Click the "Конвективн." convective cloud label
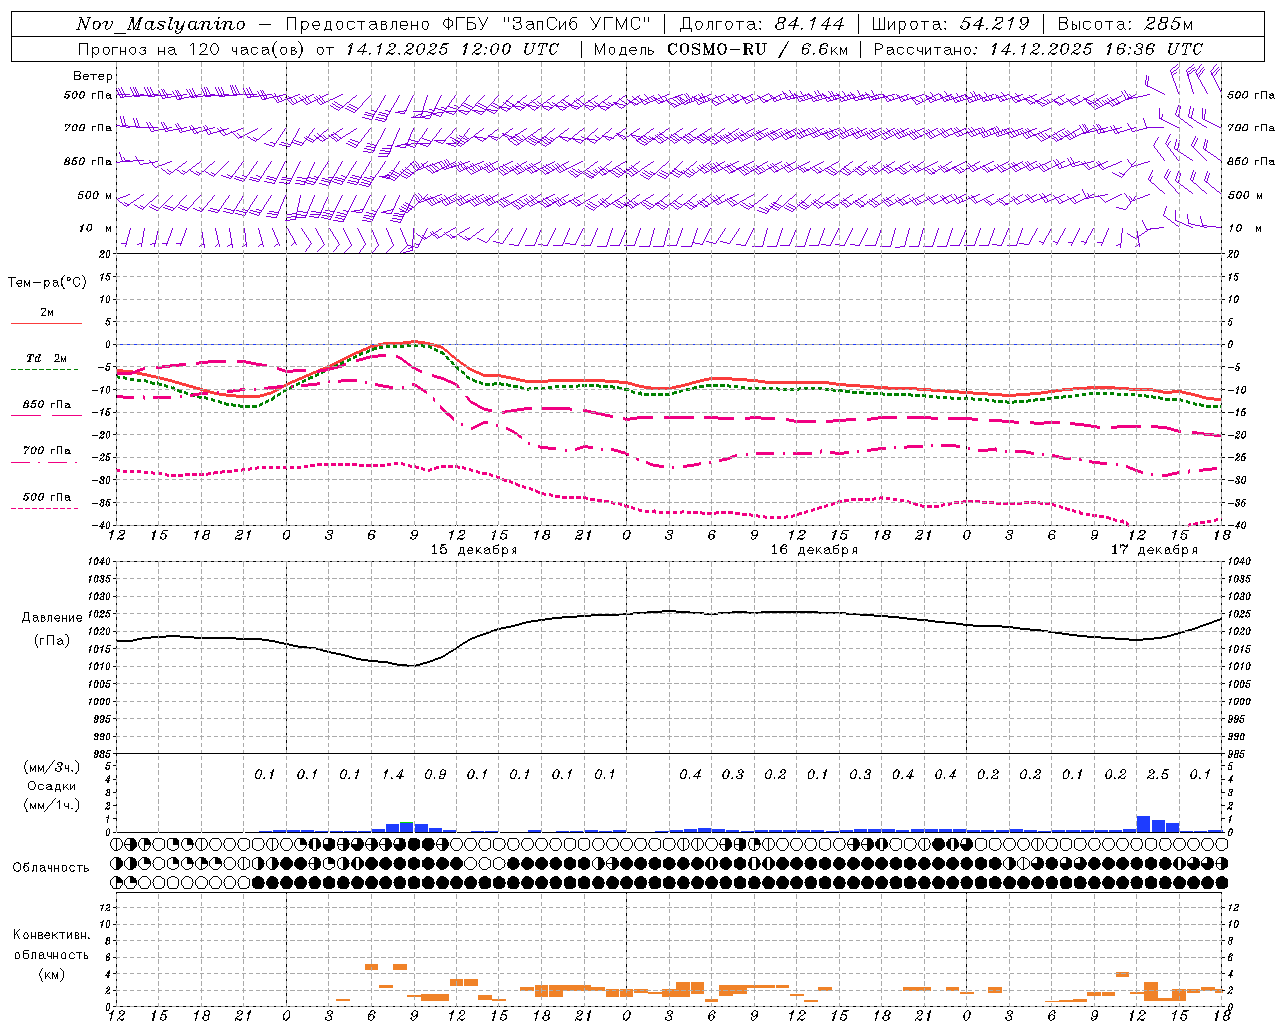Image resolution: width=1280 pixels, height=1024 pixels. 52,936
